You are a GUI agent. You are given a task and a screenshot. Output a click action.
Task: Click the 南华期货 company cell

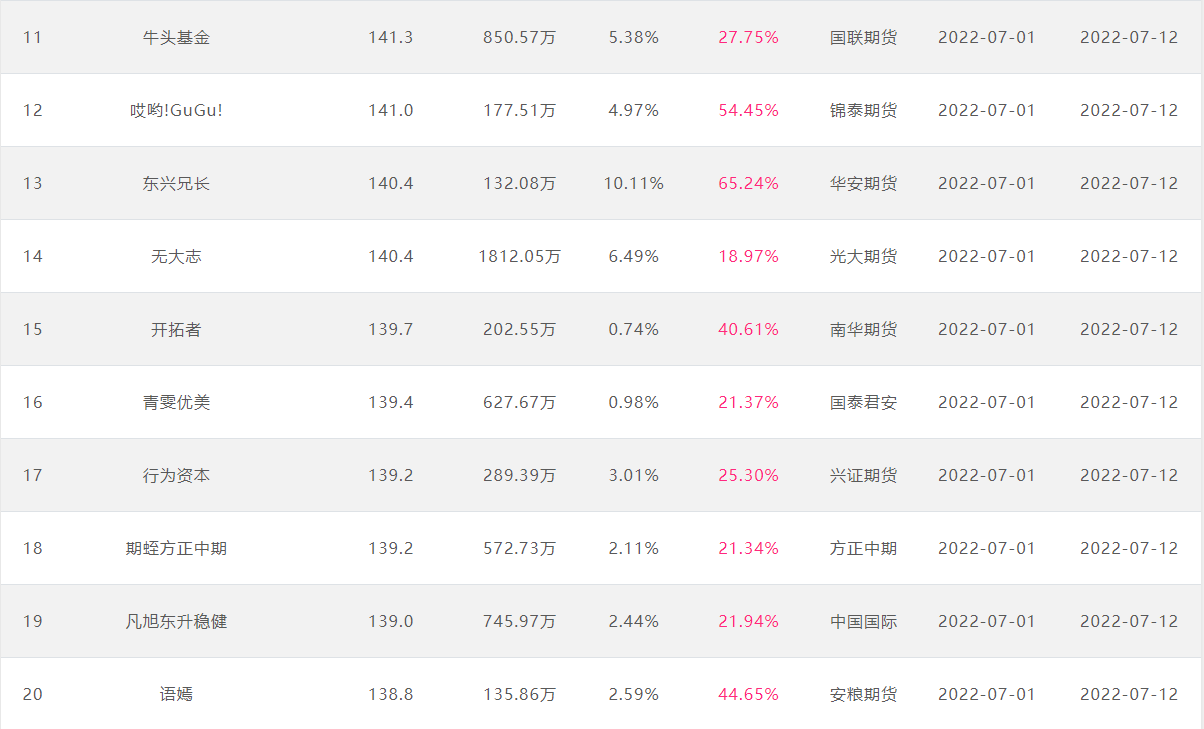click(863, 329)
